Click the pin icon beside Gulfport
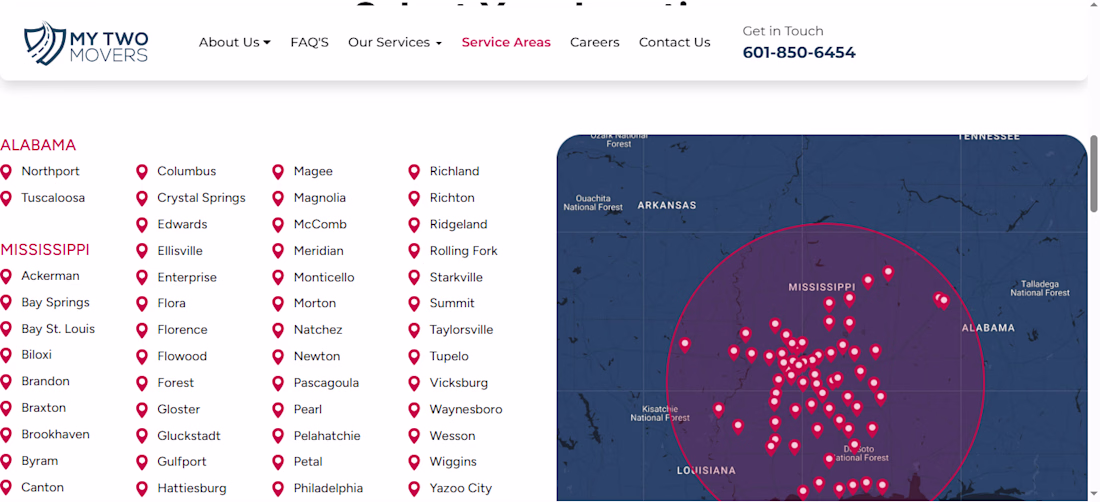 pos(142,463)
